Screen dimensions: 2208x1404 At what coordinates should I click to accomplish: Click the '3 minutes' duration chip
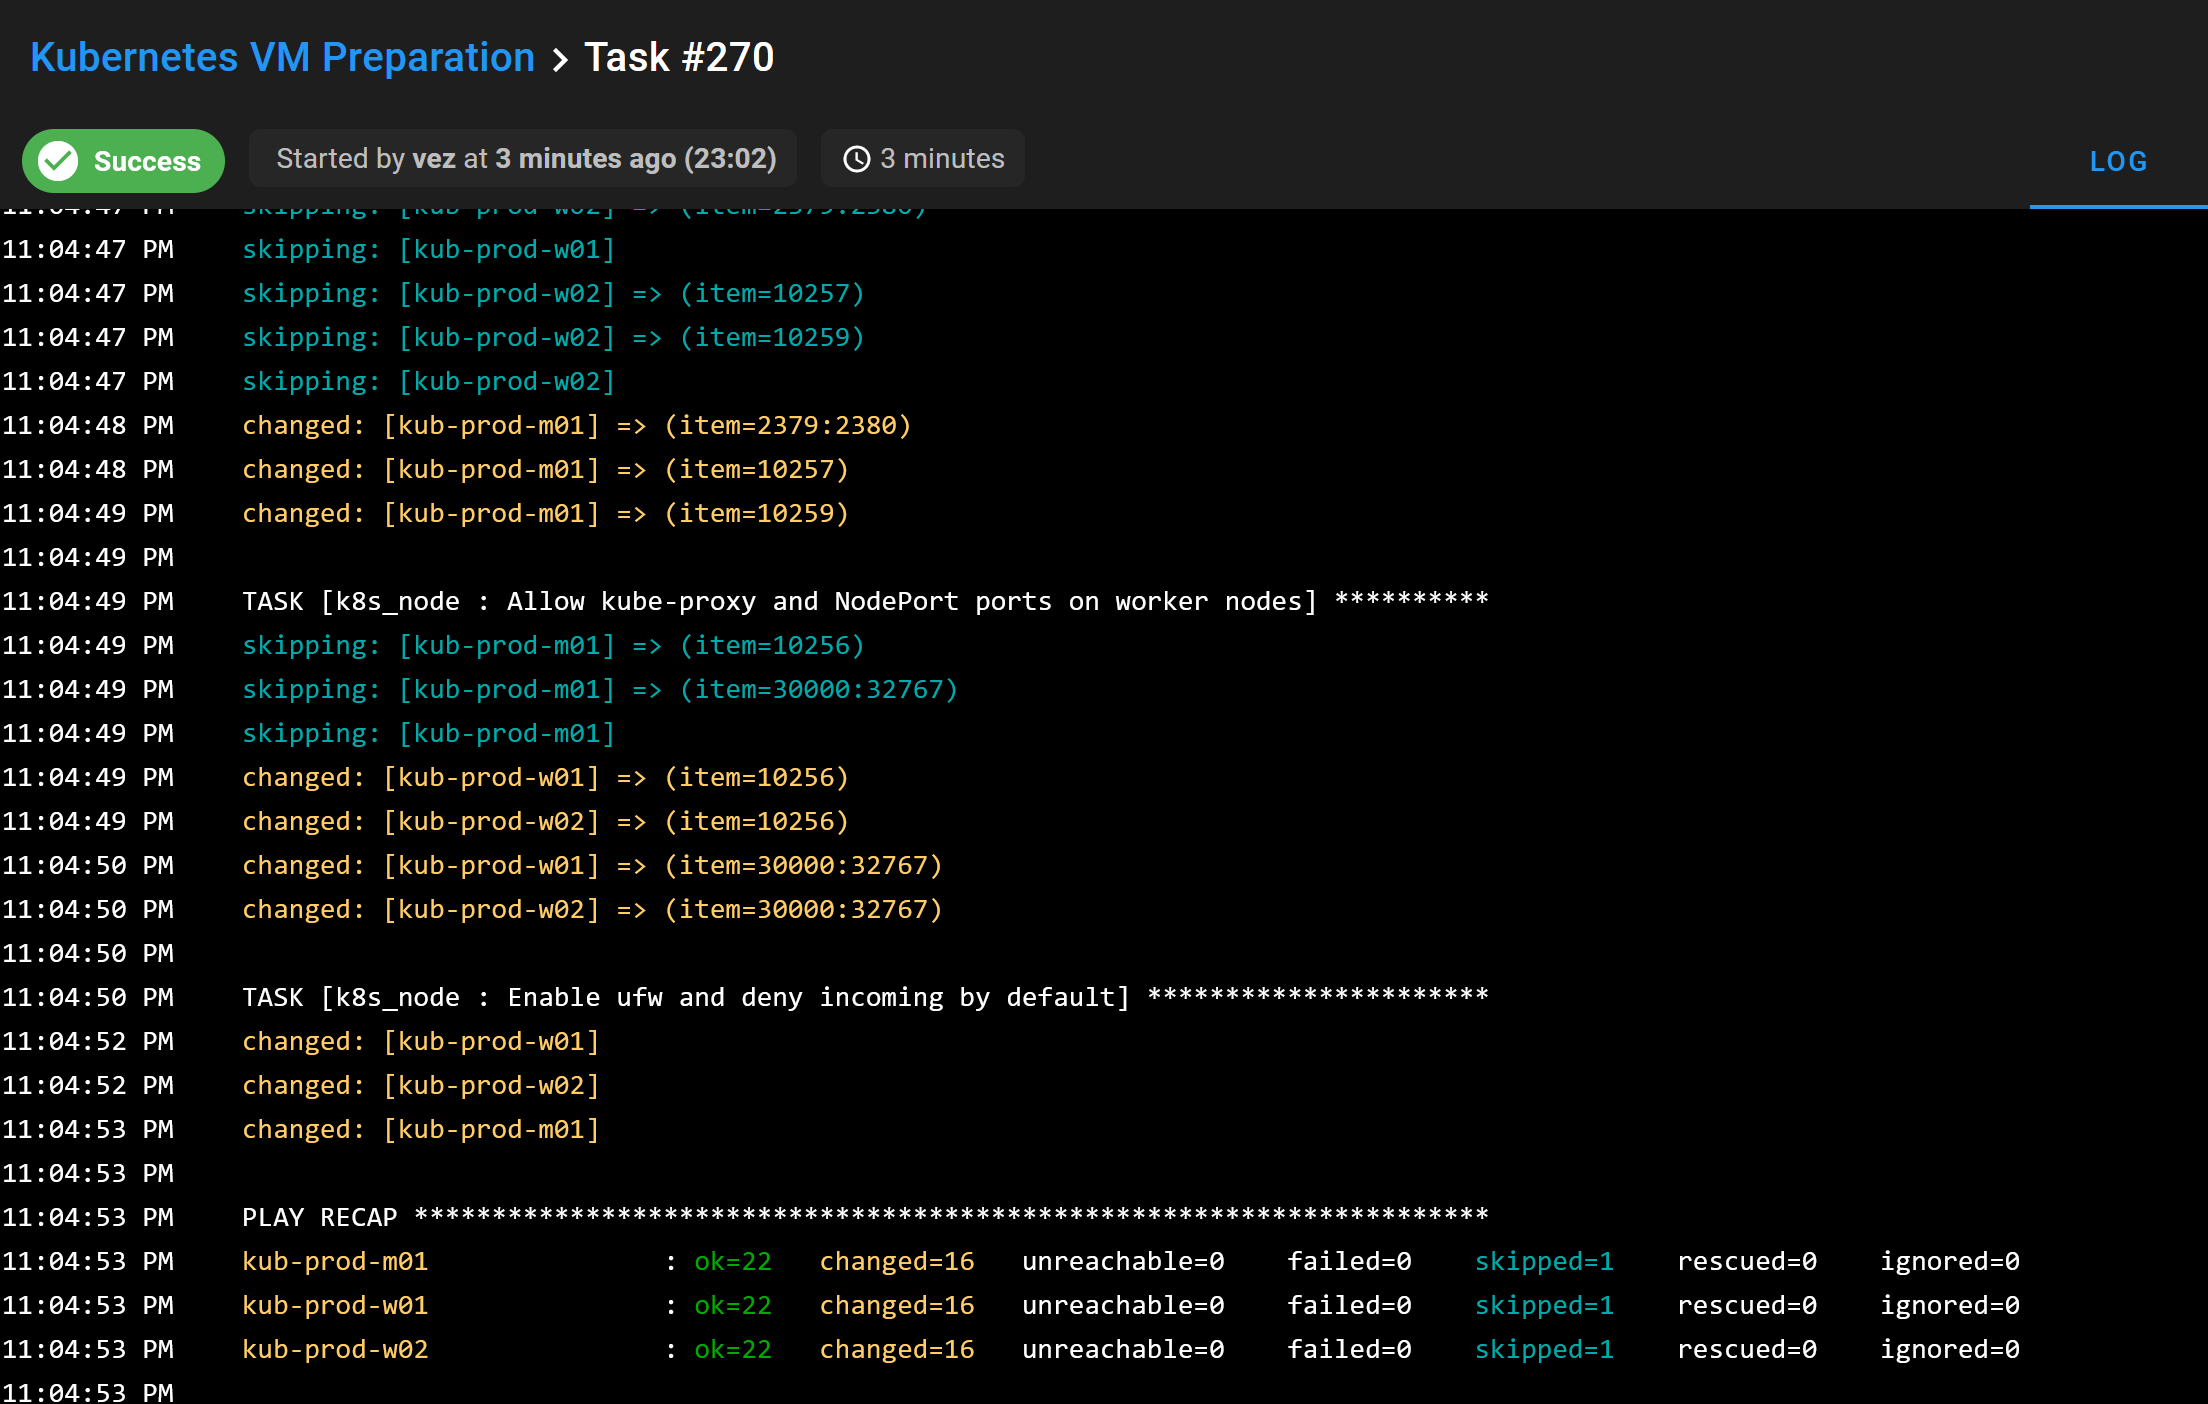click(x=923, y=158)
